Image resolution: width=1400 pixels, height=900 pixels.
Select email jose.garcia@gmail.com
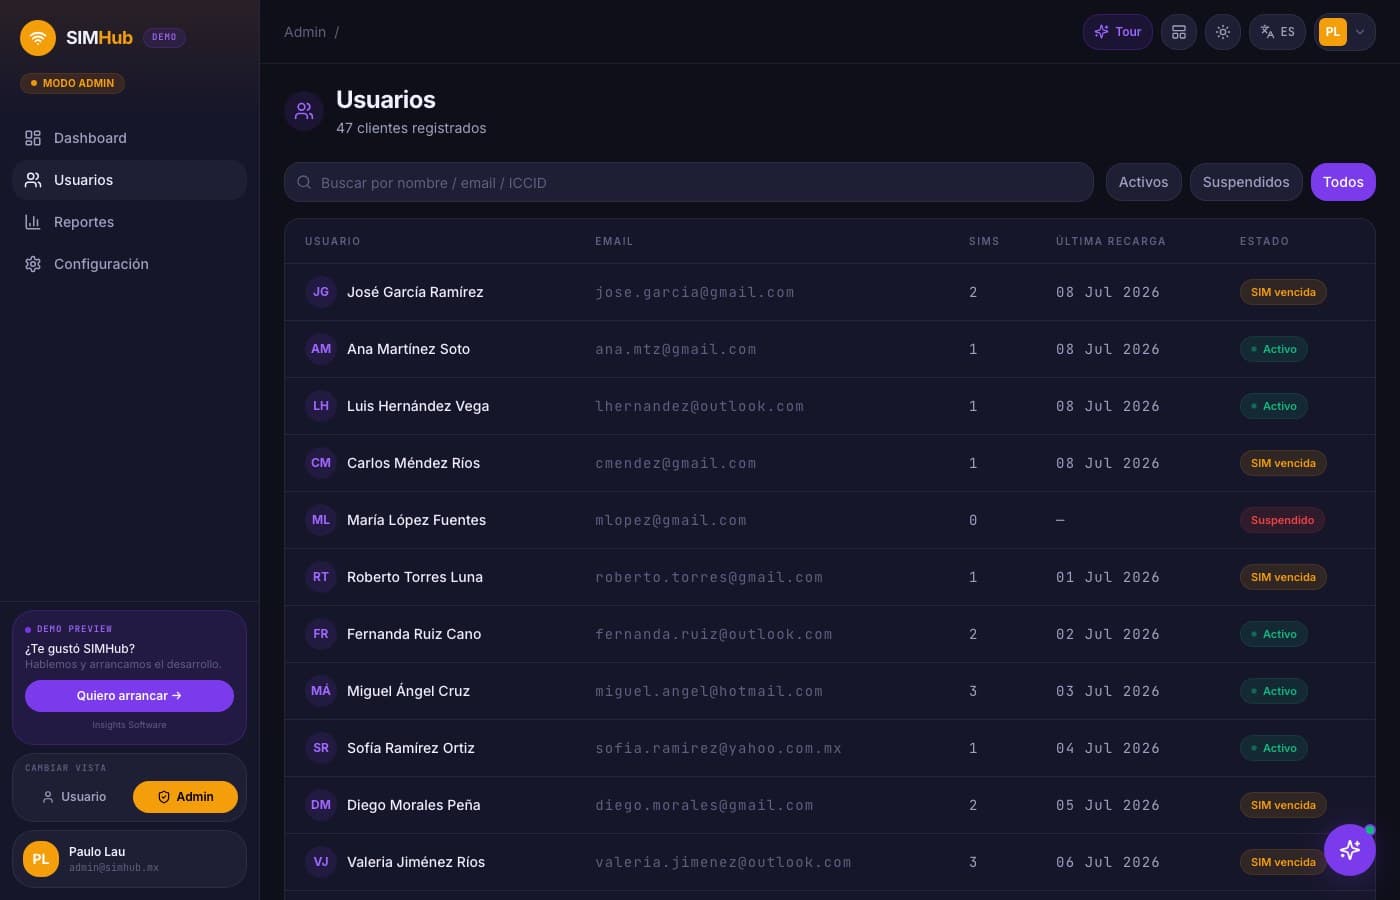pos(695,293)
